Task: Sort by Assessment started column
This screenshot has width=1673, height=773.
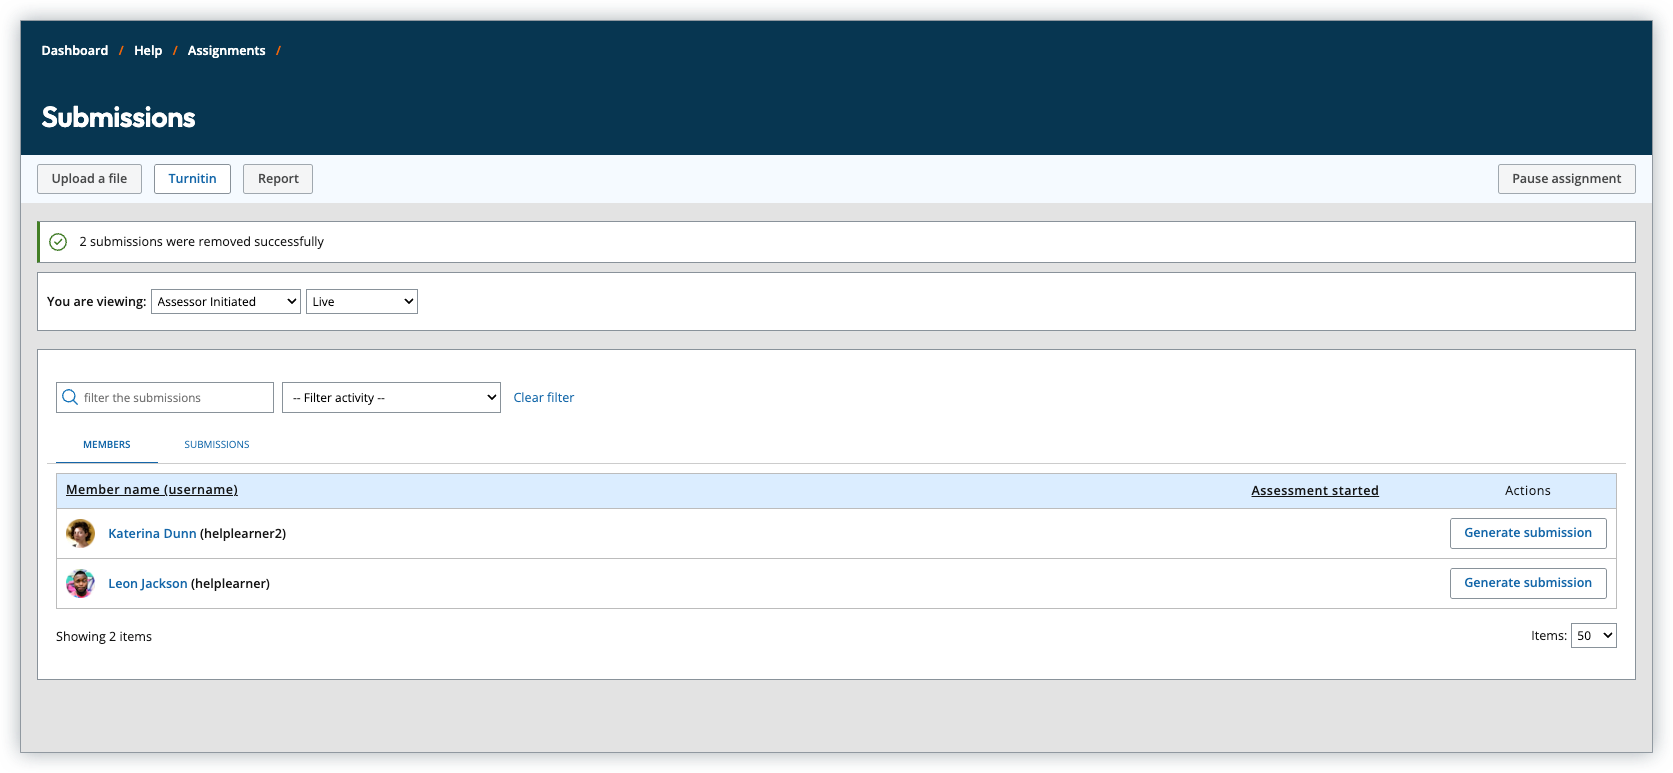Action: pyautogui.click(x=1315, y=490)
